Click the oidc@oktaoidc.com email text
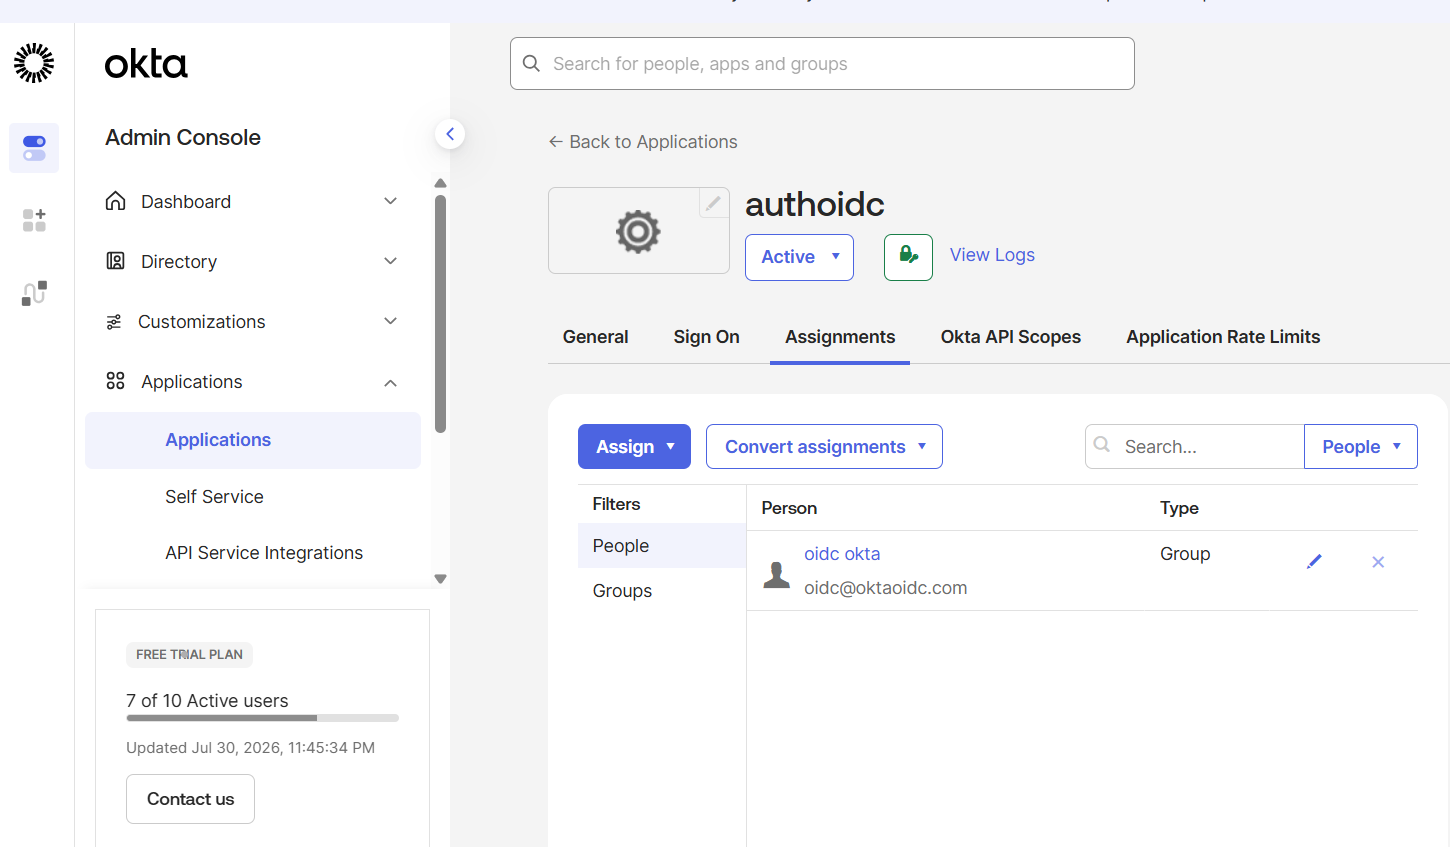Viewport: 1450px width, 847px height. pyautogui.click(x=885, y=588)
